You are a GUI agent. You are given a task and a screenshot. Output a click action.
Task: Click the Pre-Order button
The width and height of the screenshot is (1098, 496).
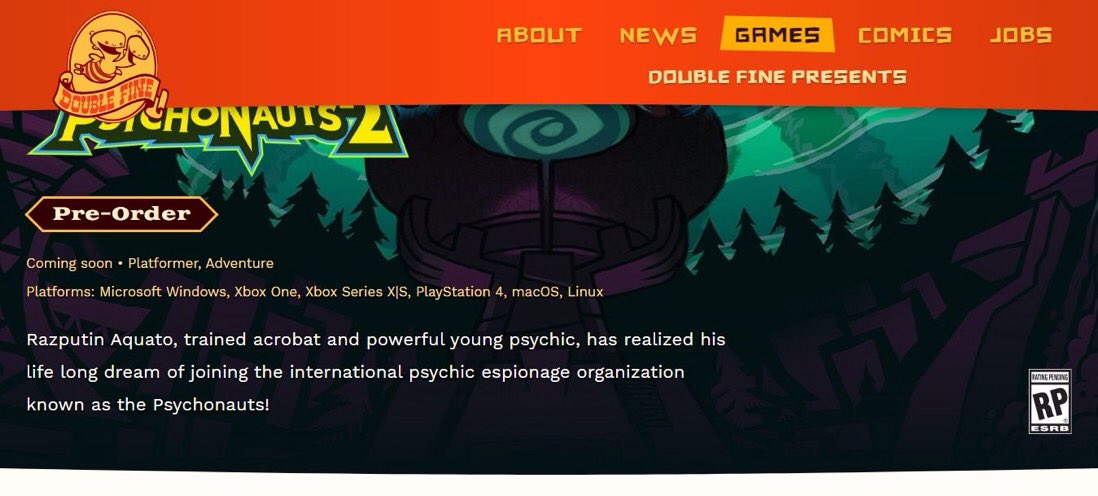122,214
